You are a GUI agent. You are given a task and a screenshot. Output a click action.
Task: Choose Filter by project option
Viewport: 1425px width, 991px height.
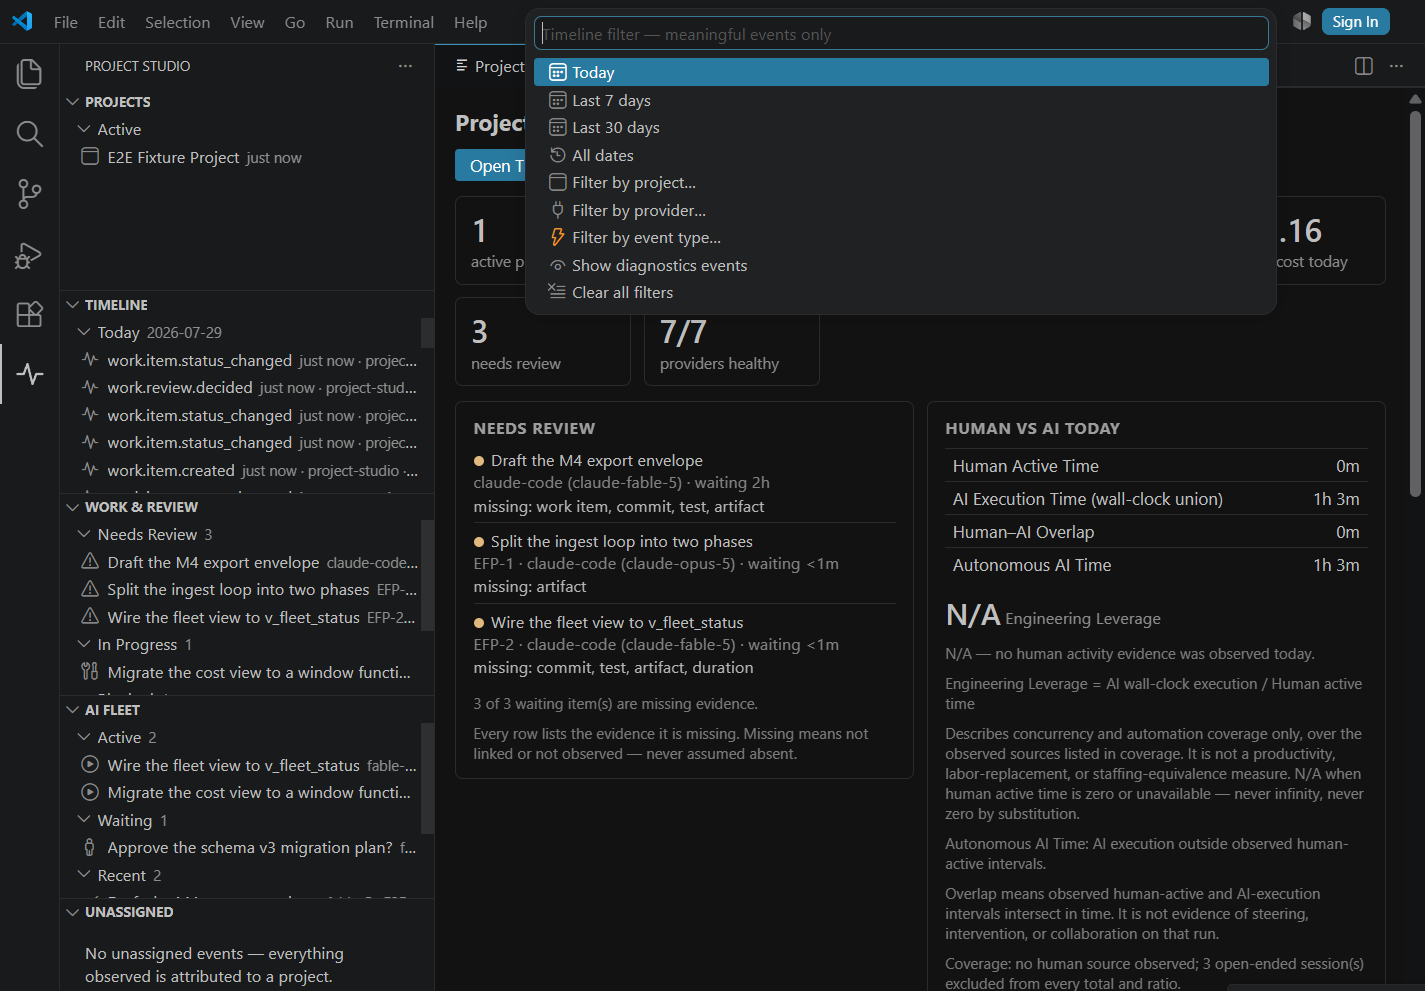[x=901, y=182]
